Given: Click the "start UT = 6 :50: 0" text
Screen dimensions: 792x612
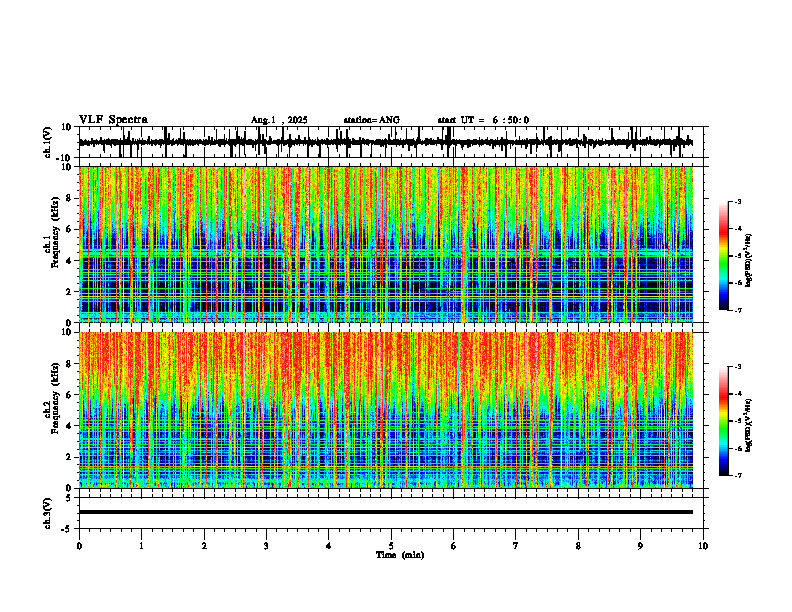Looking at the screenshot, I should 483,120.
